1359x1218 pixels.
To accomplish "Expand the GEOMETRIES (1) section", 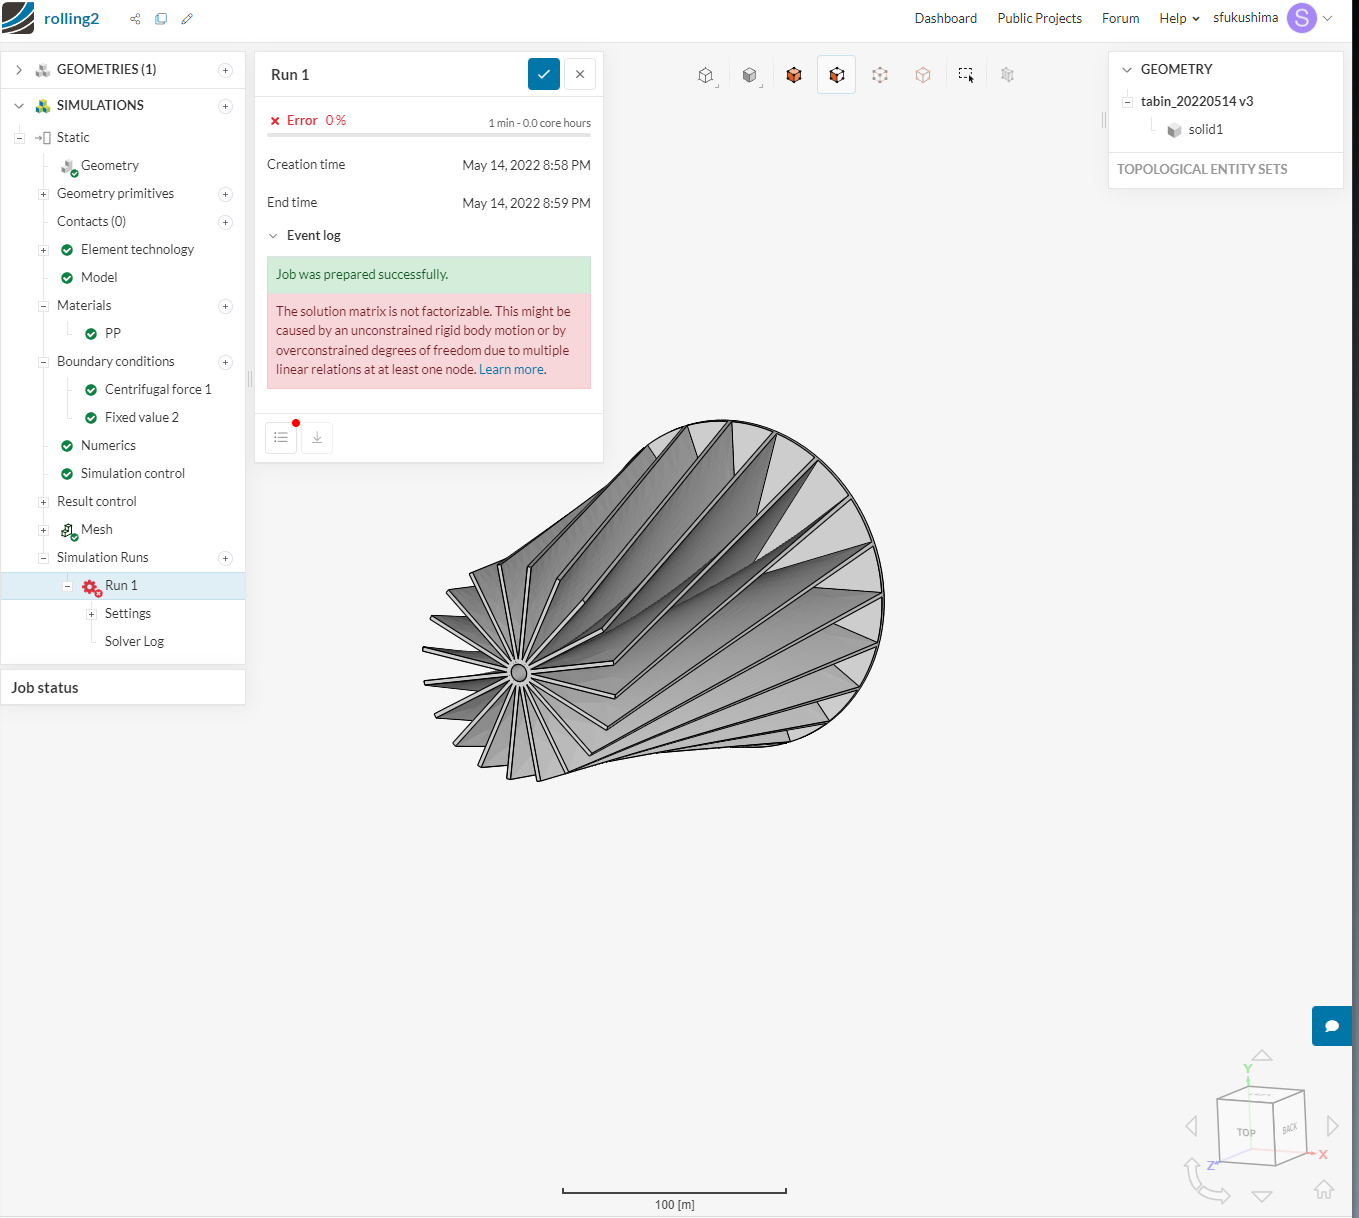I will [x=19, y=70].
